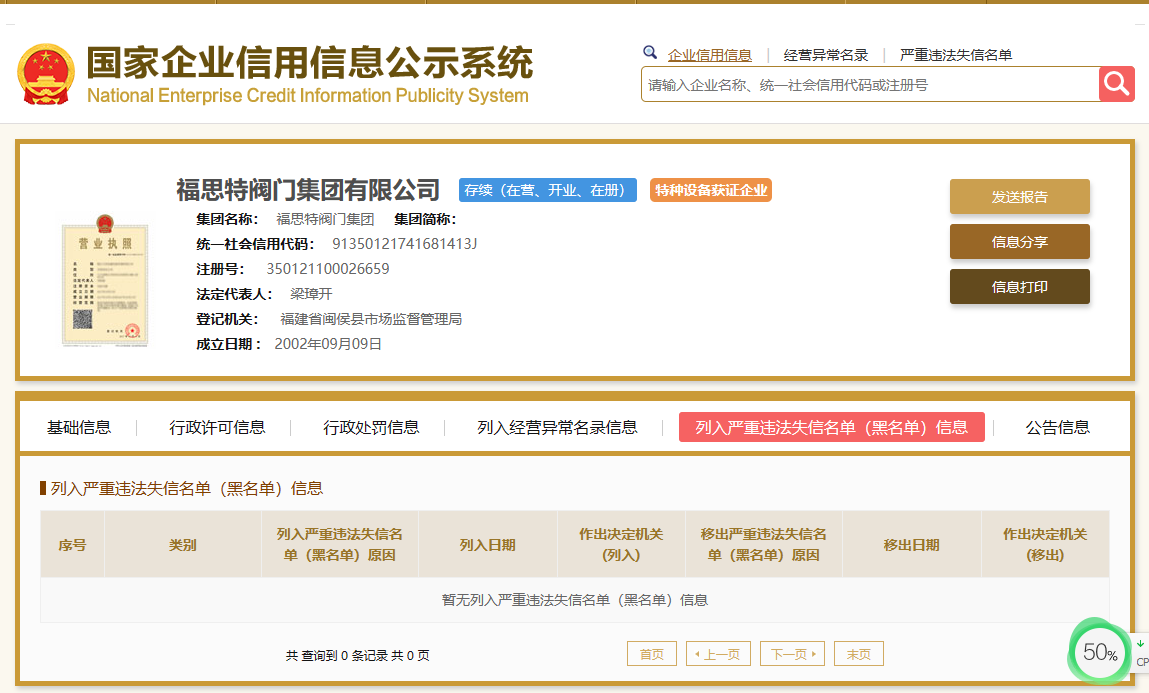Open the 列入经营异常名录信息 tab
Screen dimensions: 1149x693
click(x=557, y=427)
